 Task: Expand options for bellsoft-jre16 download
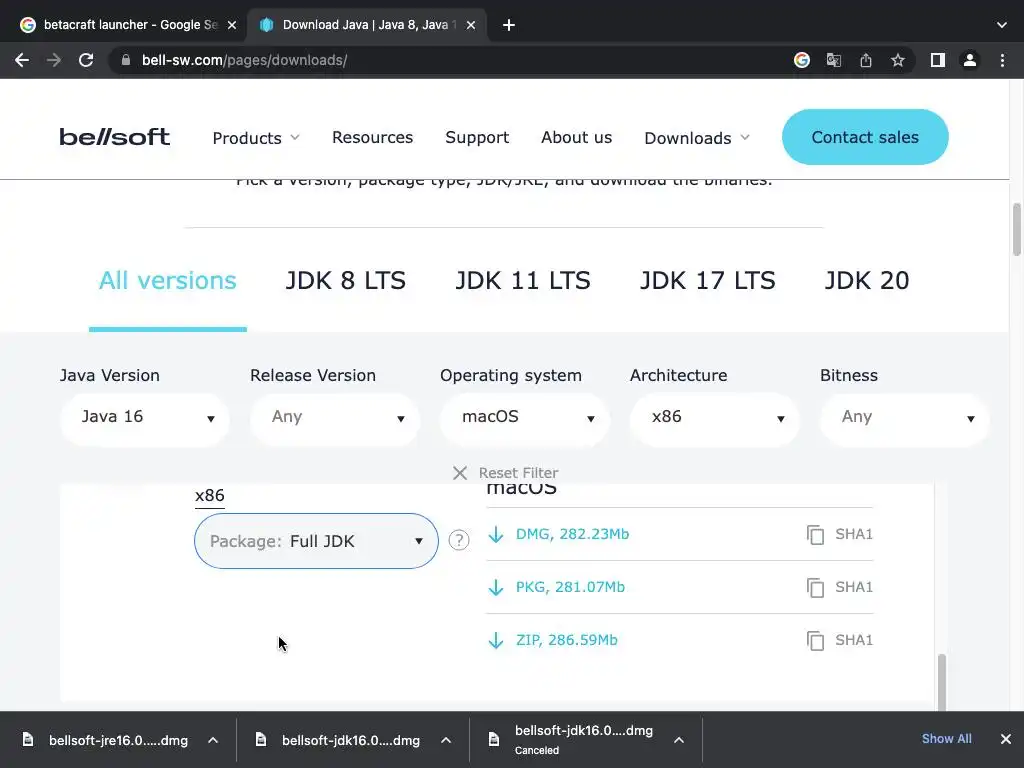[213, 740]
